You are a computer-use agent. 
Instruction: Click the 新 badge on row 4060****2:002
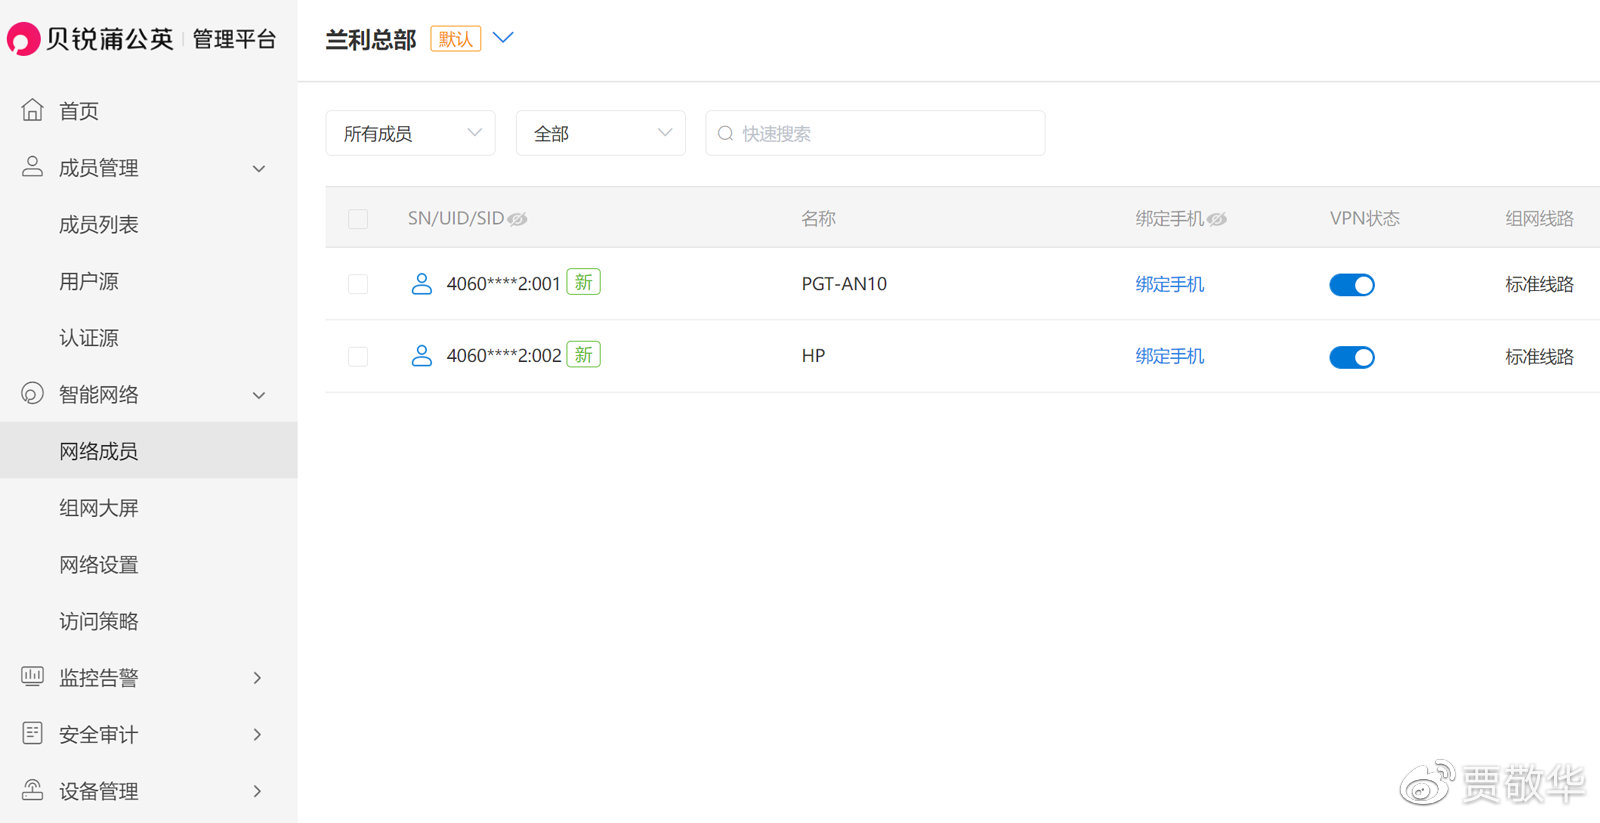(x=583, y=354)
